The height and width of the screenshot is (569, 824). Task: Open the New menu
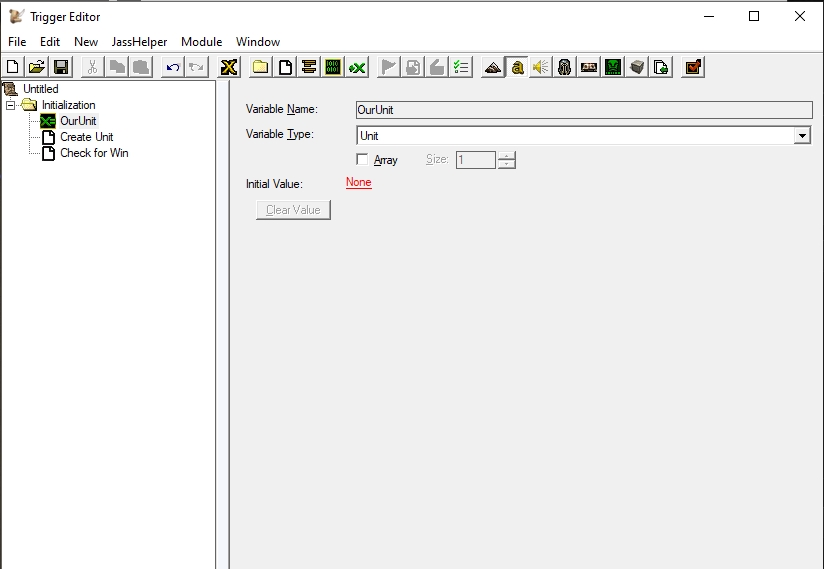point(86,42)
